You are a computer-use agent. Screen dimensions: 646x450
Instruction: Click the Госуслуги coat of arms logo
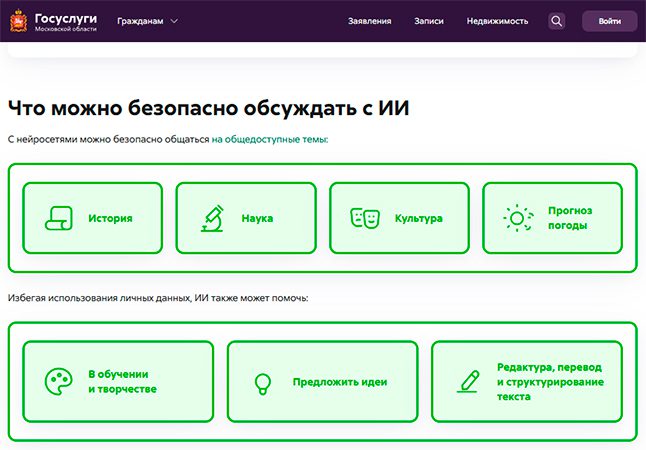pyautogui.click(x=20, y=21)
